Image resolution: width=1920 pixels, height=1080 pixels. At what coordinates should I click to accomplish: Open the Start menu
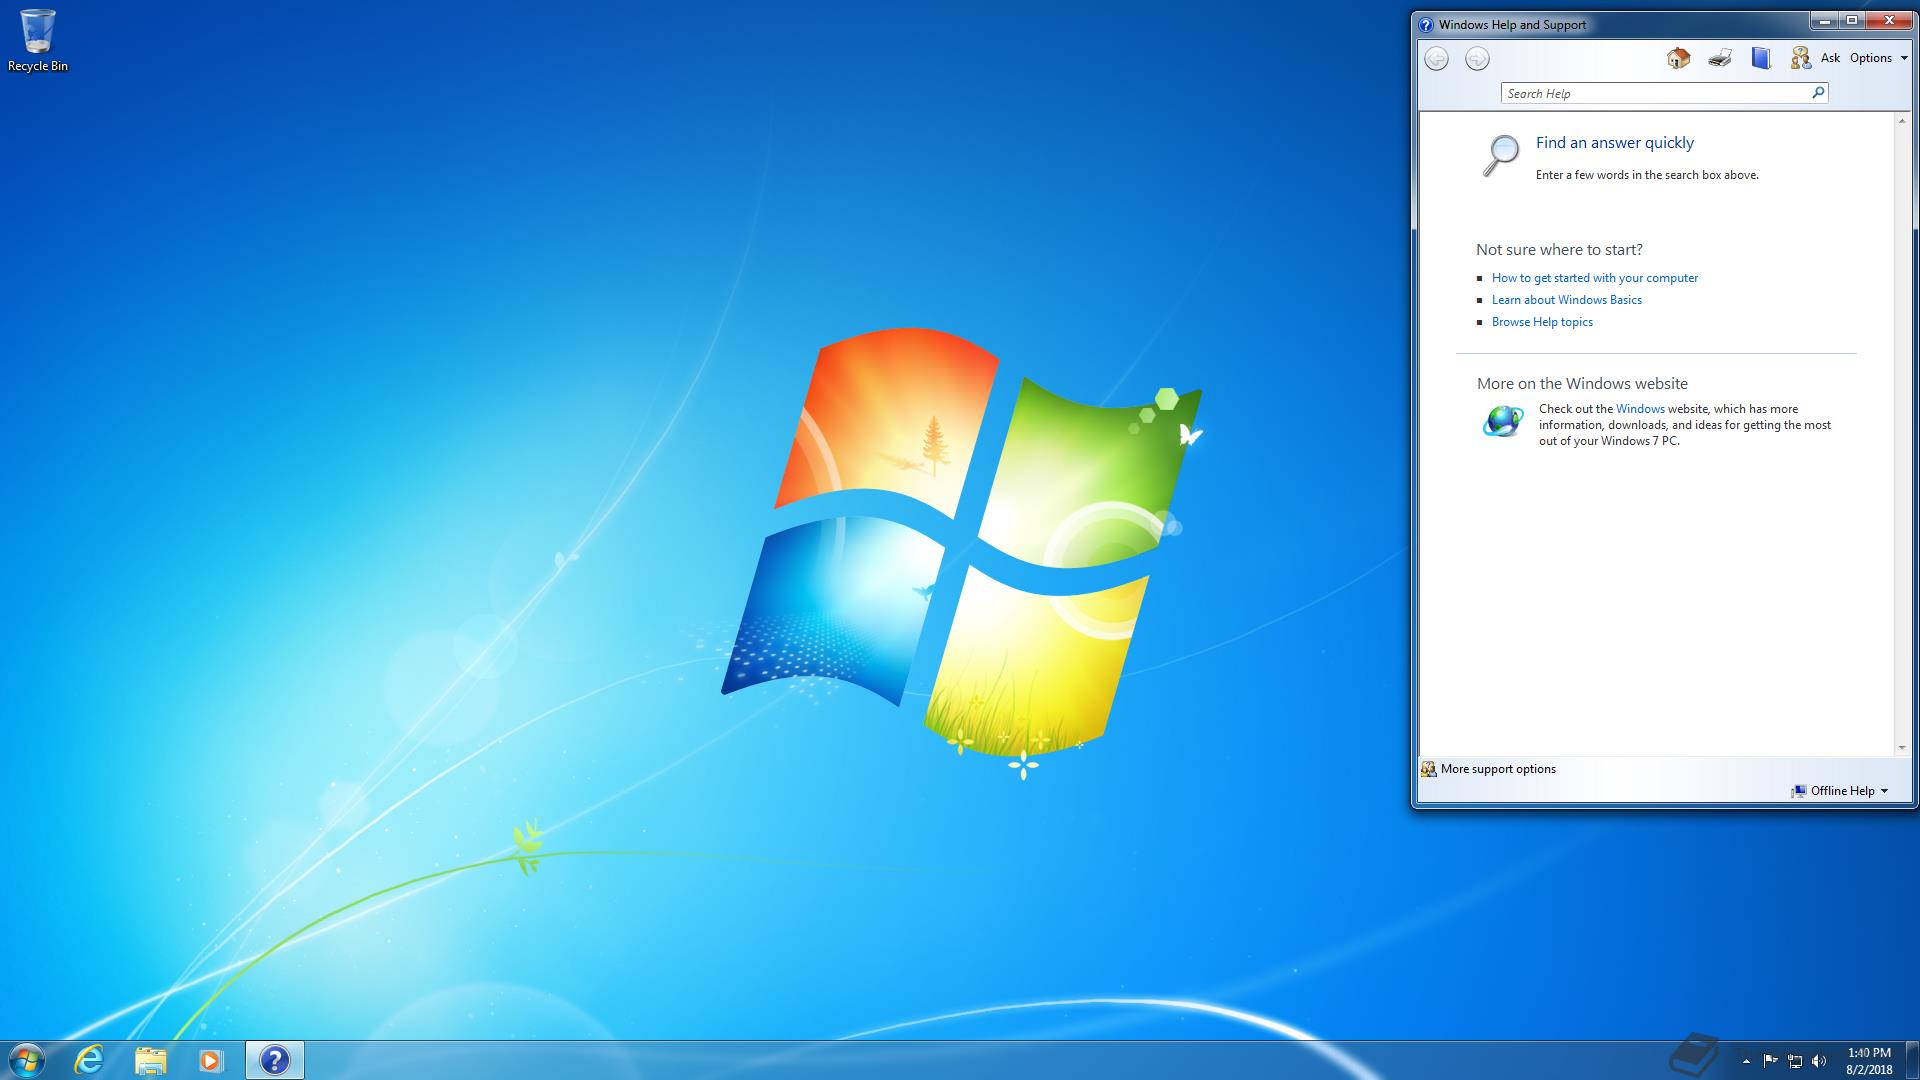(x=26, y=1060)
